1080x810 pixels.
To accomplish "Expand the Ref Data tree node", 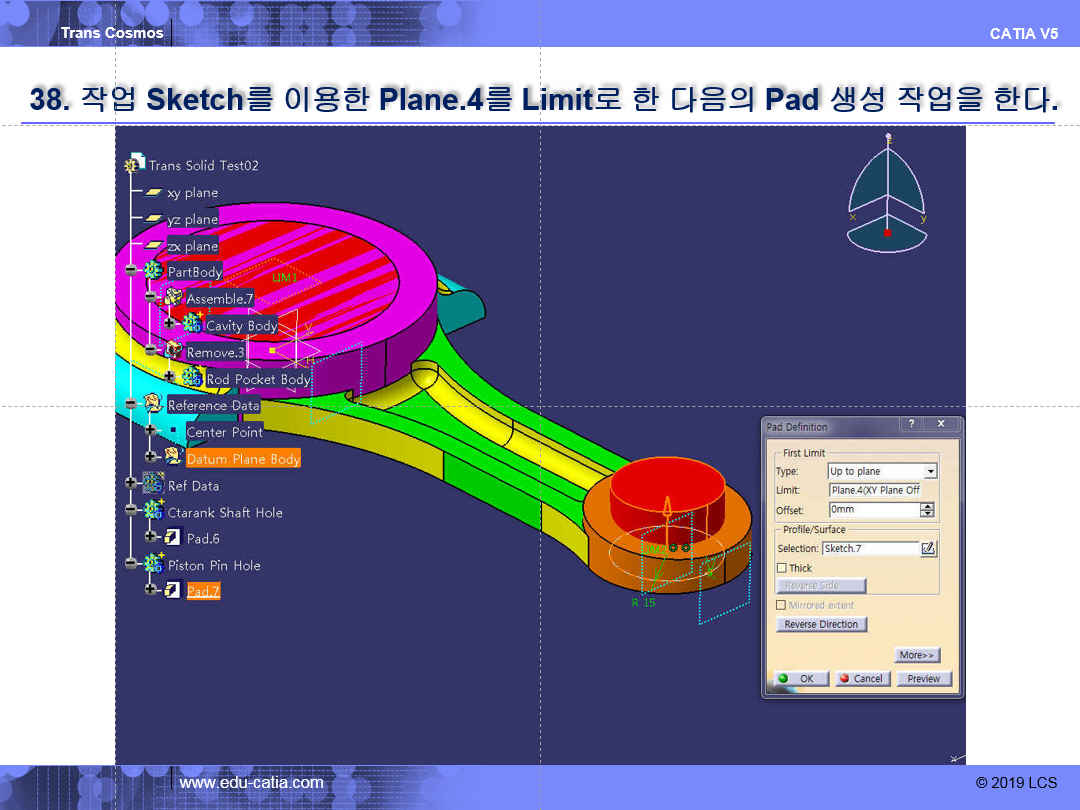I will click(131, 485).
